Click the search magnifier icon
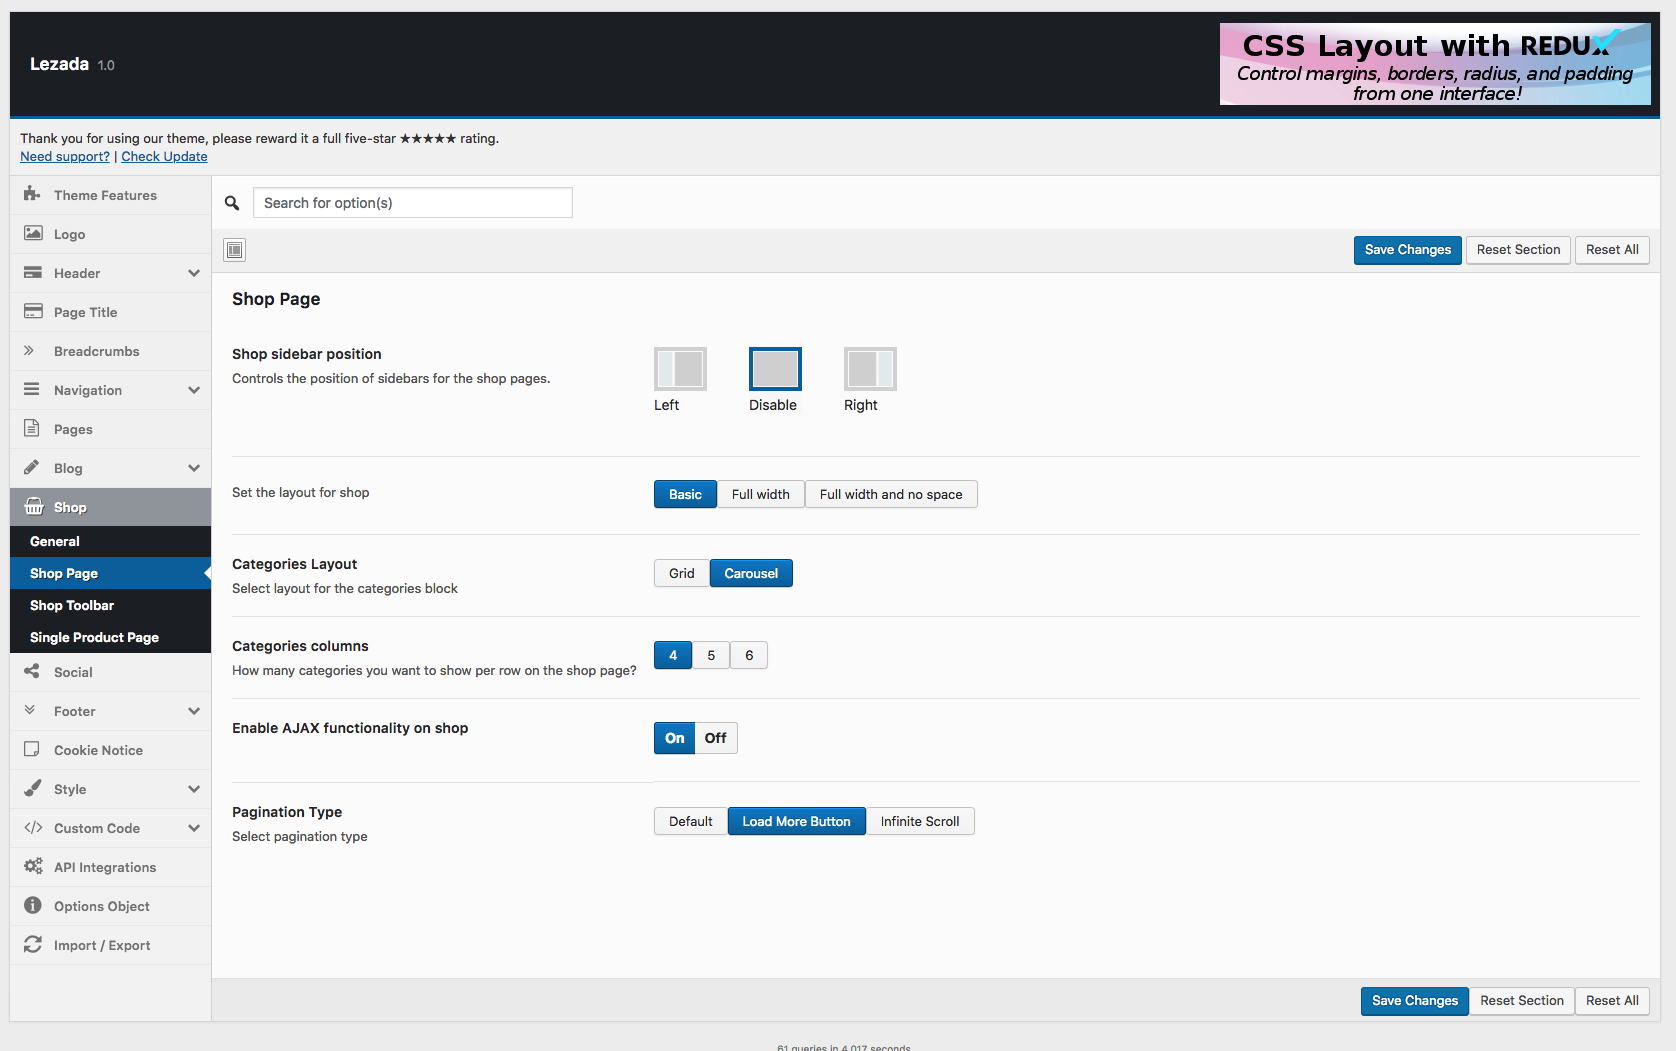The width and height of the screenshot is (1676, 1051). coord(232,203)
